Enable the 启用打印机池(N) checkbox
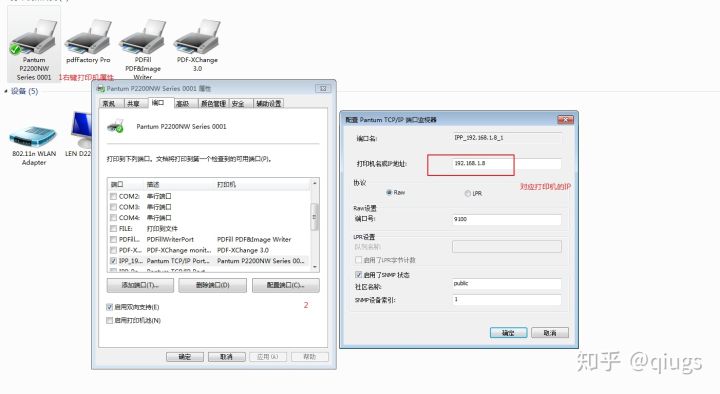Screen dimensions: 720x394 pyautogui.click(x=109, y=320)
